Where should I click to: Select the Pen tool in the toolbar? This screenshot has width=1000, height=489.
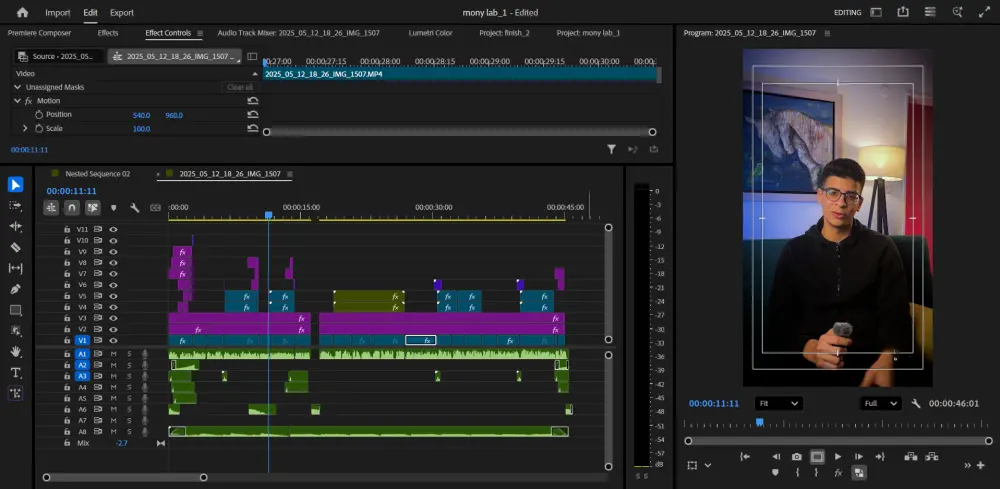pos(15,289)
